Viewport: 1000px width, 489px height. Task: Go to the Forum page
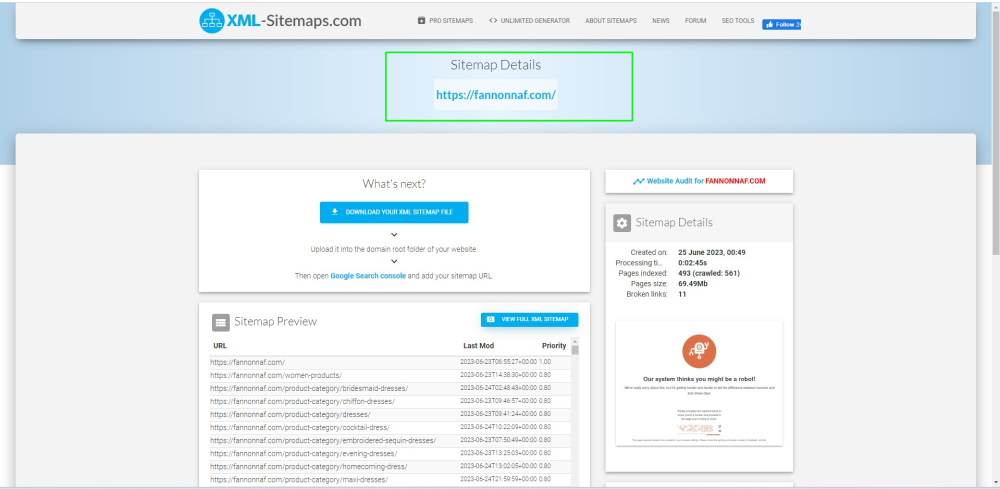(695, 20)
